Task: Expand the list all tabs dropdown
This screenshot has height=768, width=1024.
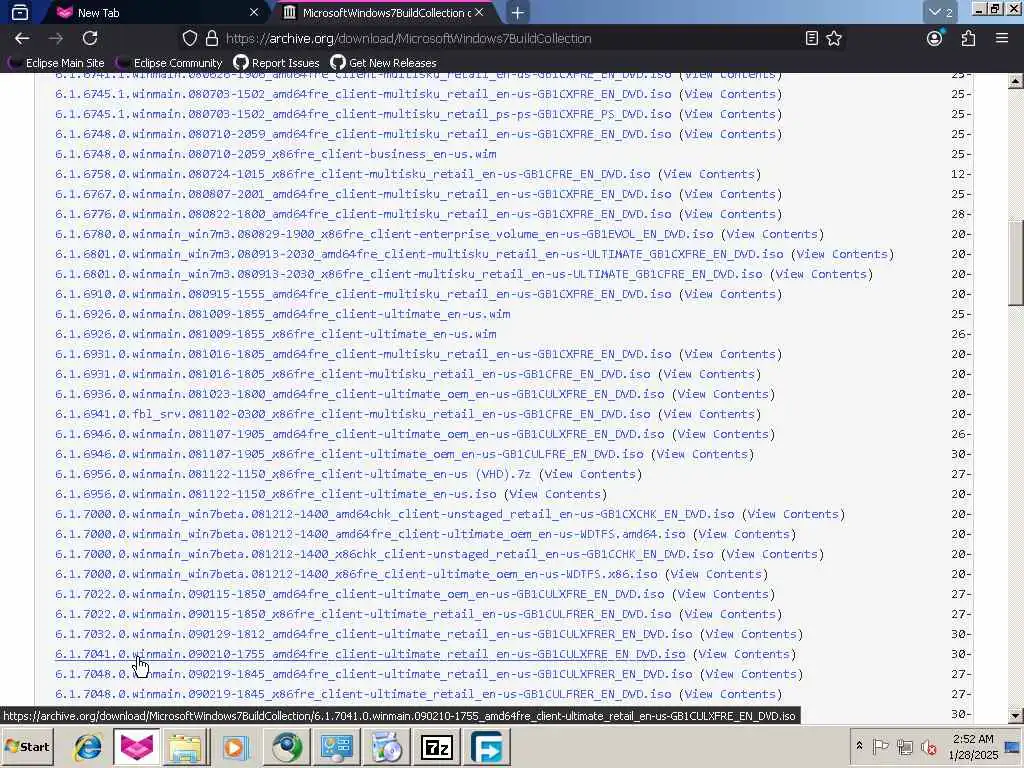Action: 940,12
